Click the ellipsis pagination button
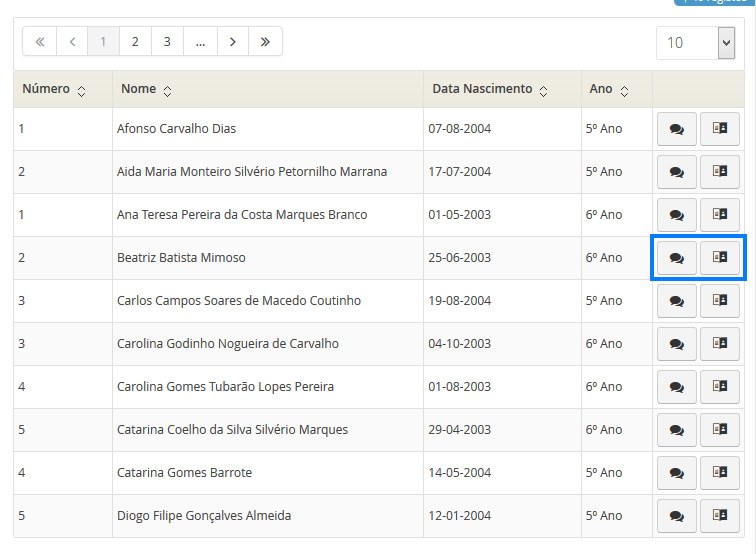This screenshot has width=756, height=554. [200, 42]
